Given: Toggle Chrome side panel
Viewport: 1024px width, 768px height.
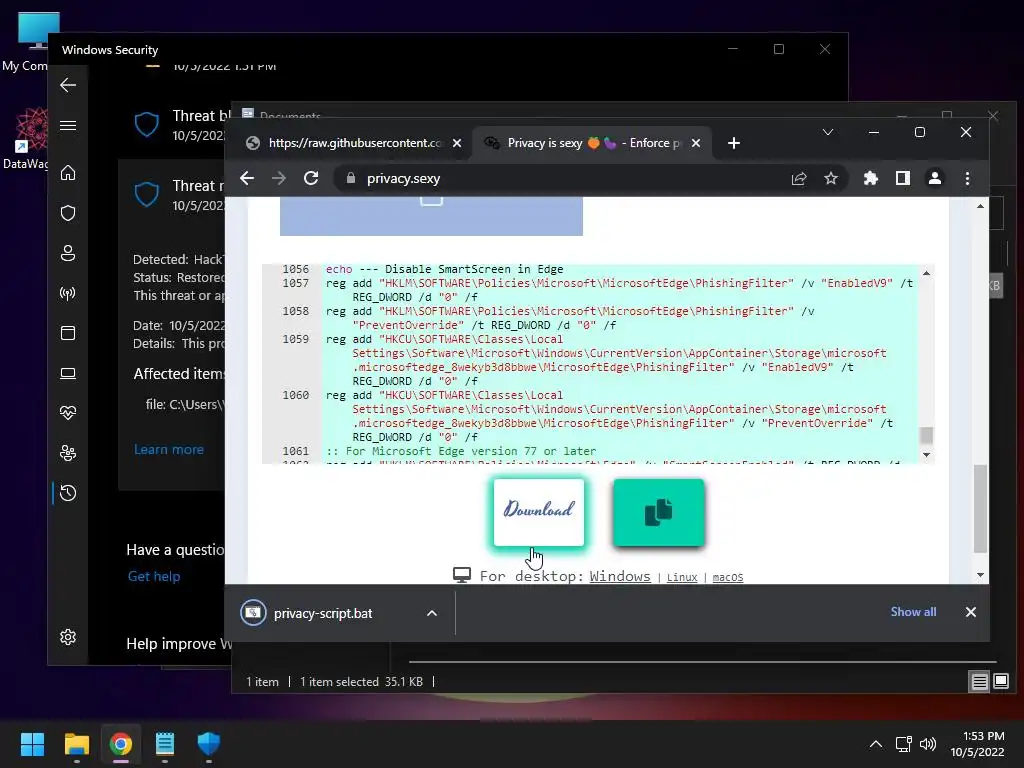Looking at the screenshot, I should coord(903,178).
